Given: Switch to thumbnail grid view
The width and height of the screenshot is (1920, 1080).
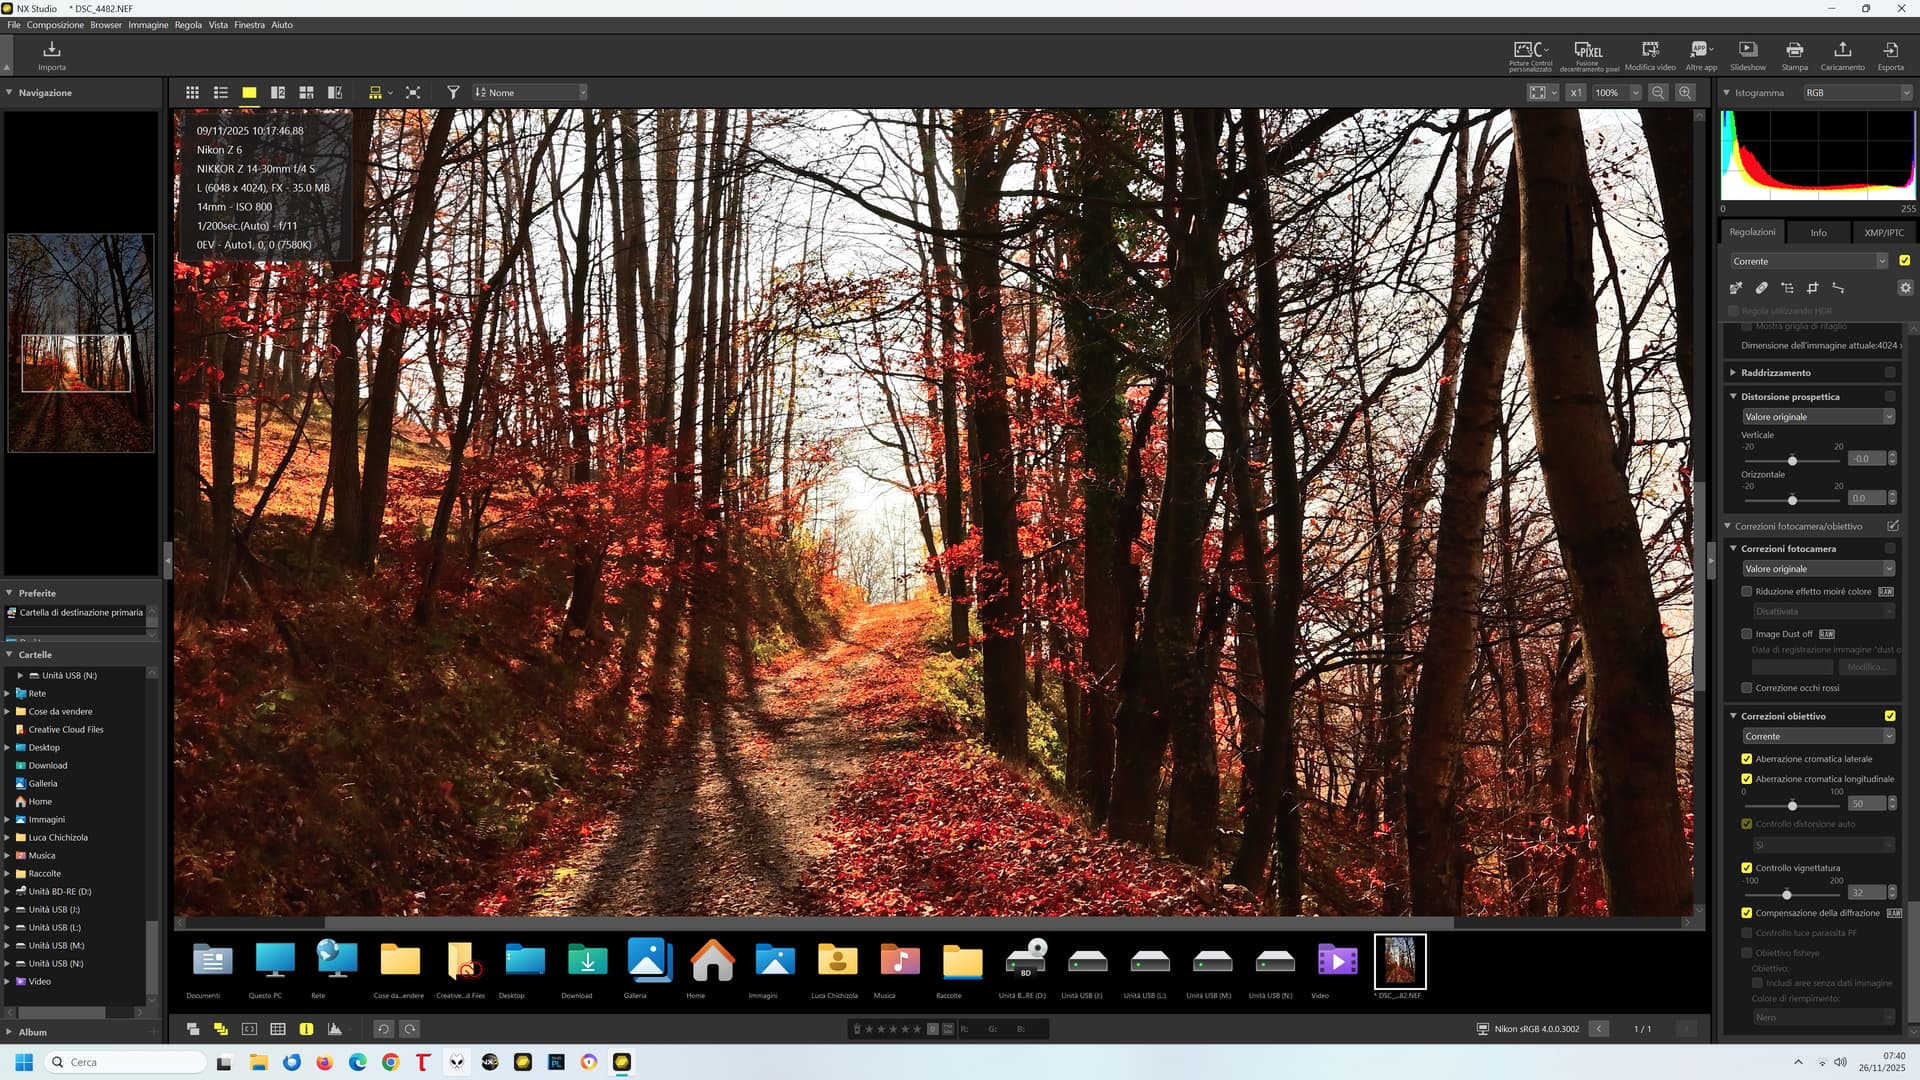Looking at the screenshot, I should tap(192, 92).
